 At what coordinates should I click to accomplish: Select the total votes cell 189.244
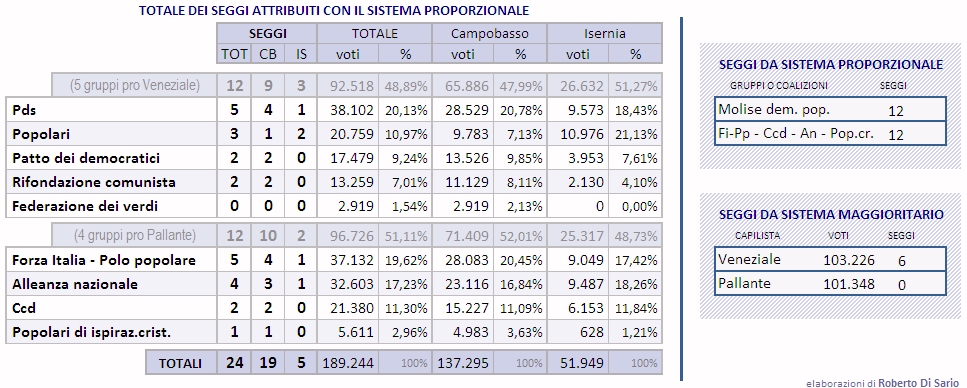point(348,363)
